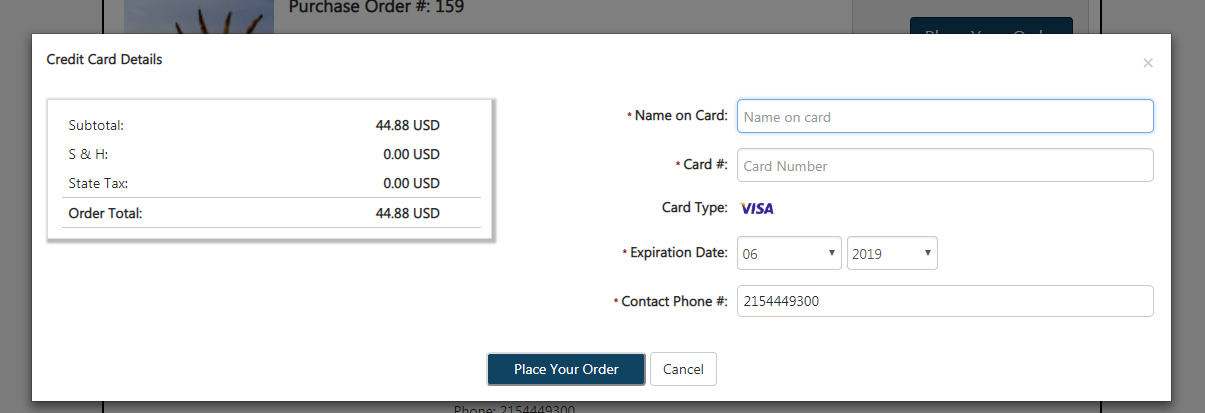Click the Contact Phone # label
Screen dimensions: 1205x413
[x=674, y=301]
